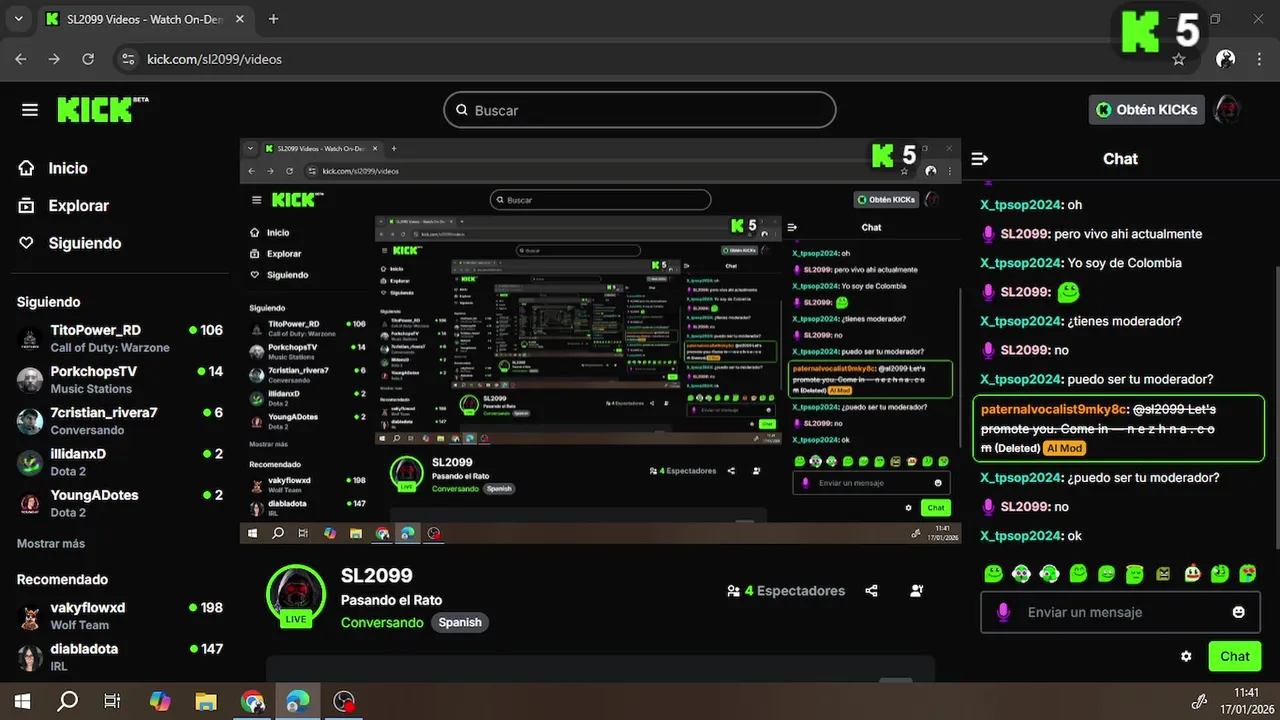The height and width of the screenshot is (720, 1280).
Task: Open File Explorer from taskbar
Action: click(205, 702)
